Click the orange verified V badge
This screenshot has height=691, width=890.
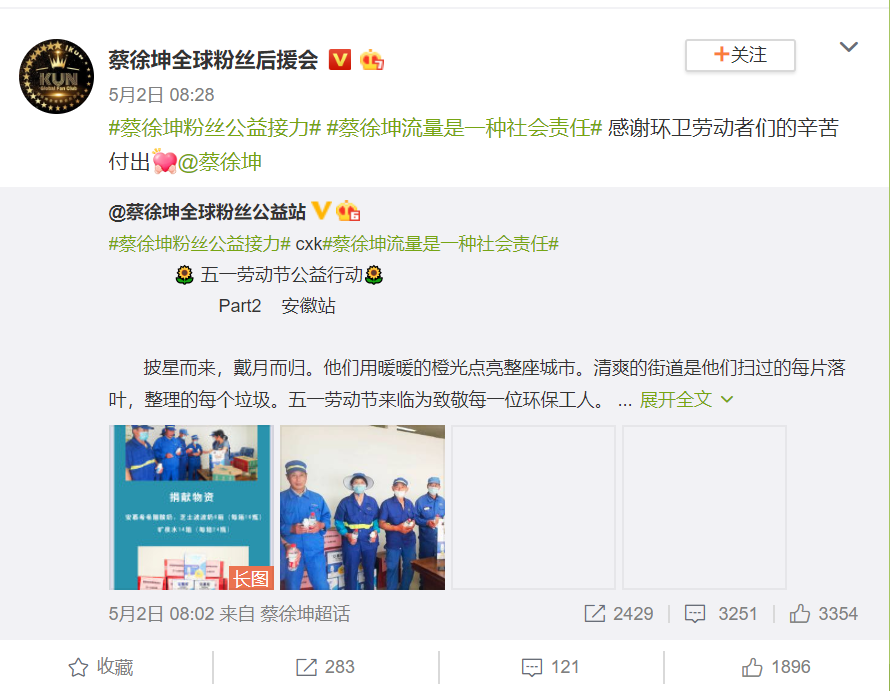point(339,60)
